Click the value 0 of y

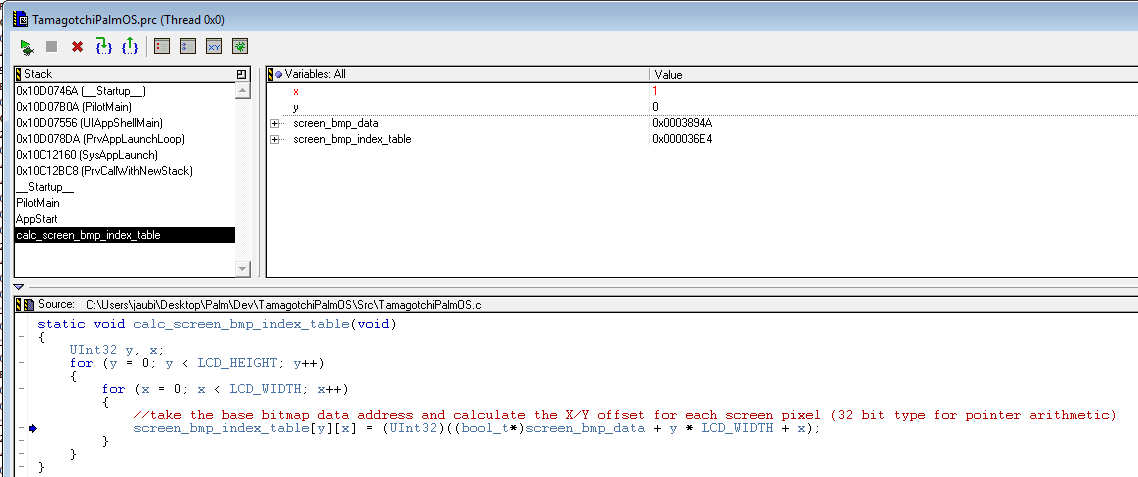pyautogui.click(x=655, y=107)
